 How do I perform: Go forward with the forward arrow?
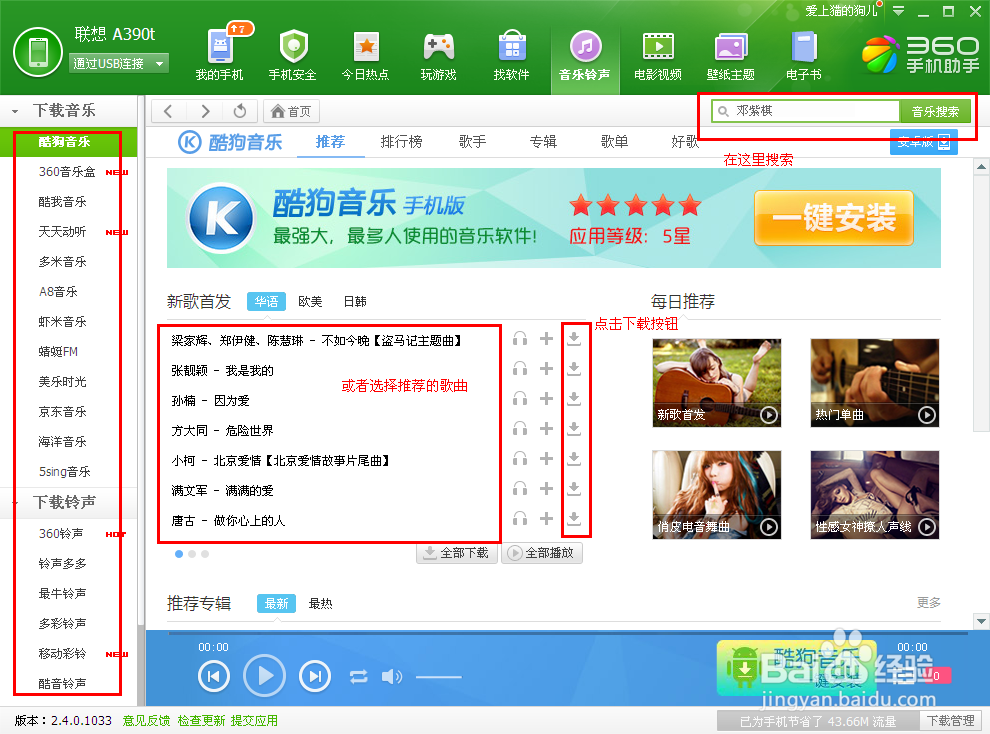[205, 111]
